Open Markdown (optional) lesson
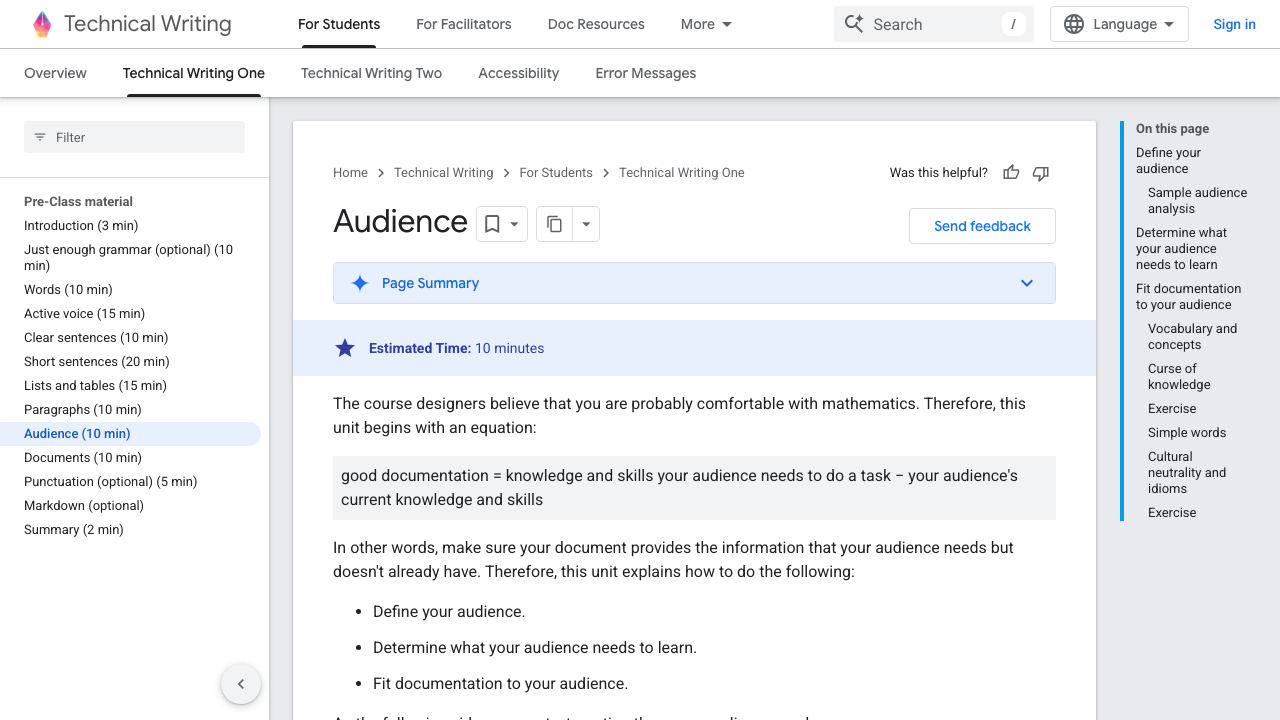Viewport: 1280px width, 720px height. point(84,506)
